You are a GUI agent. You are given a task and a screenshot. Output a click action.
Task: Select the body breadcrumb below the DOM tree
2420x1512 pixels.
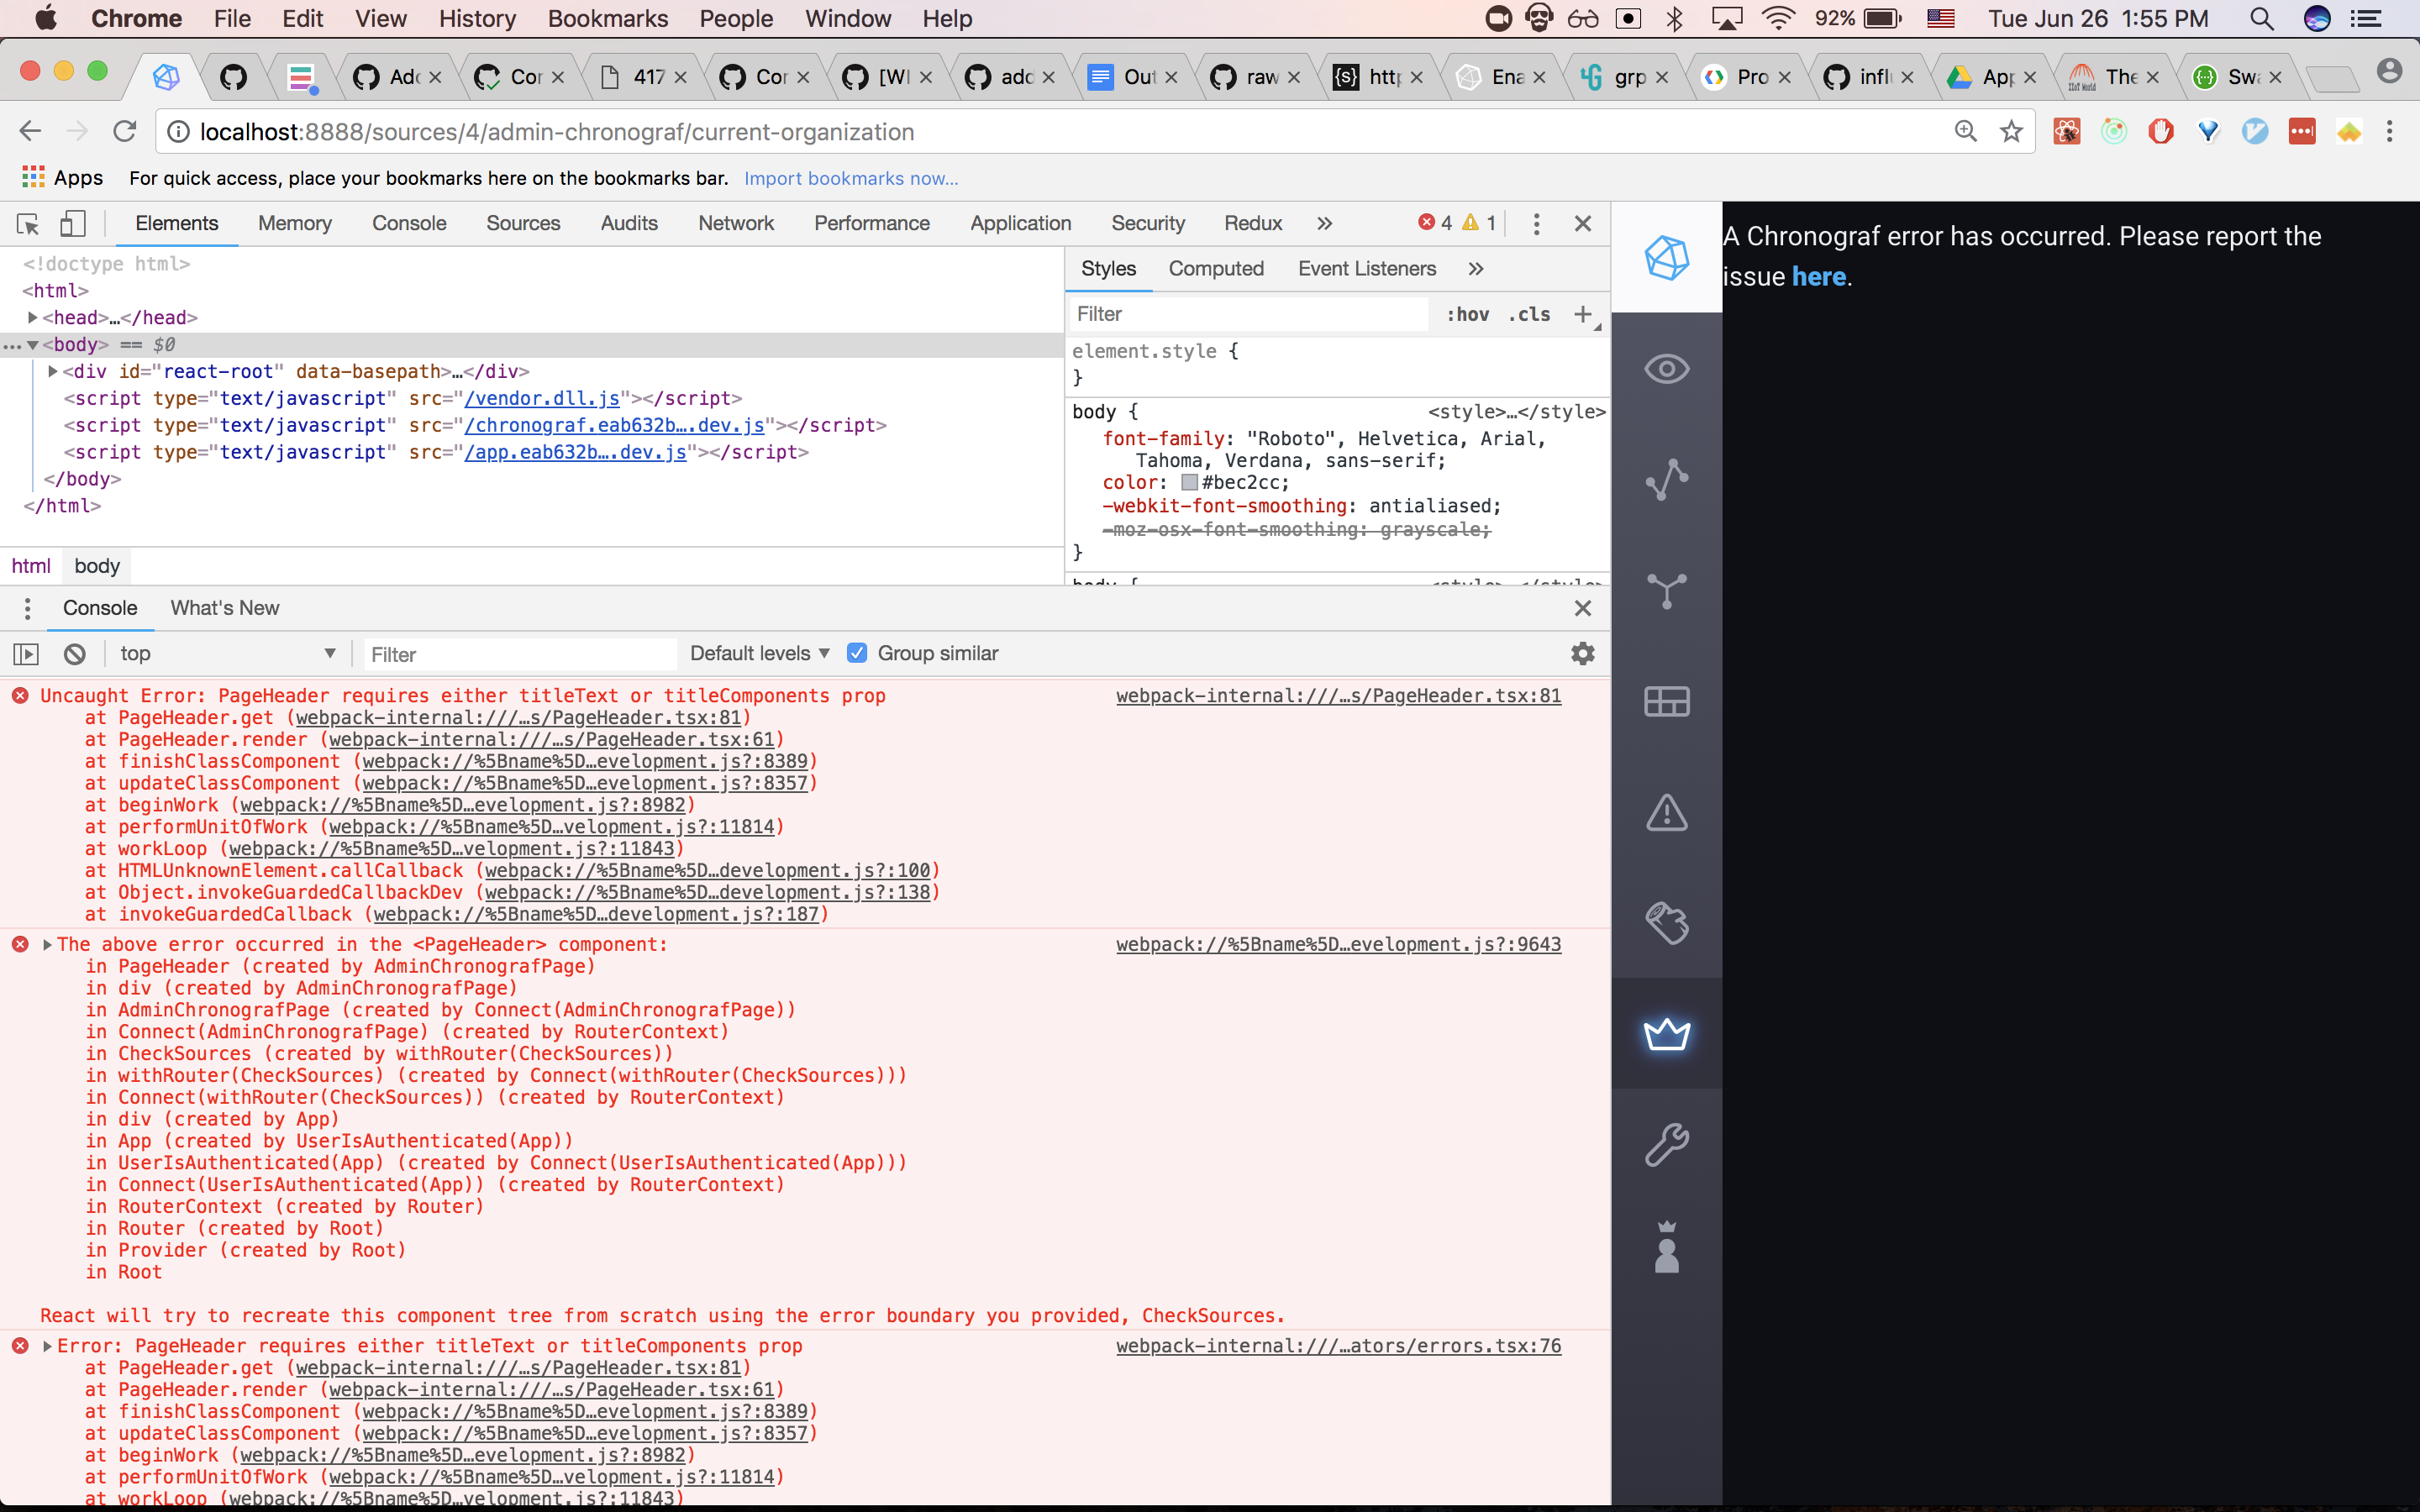(96, 566)
